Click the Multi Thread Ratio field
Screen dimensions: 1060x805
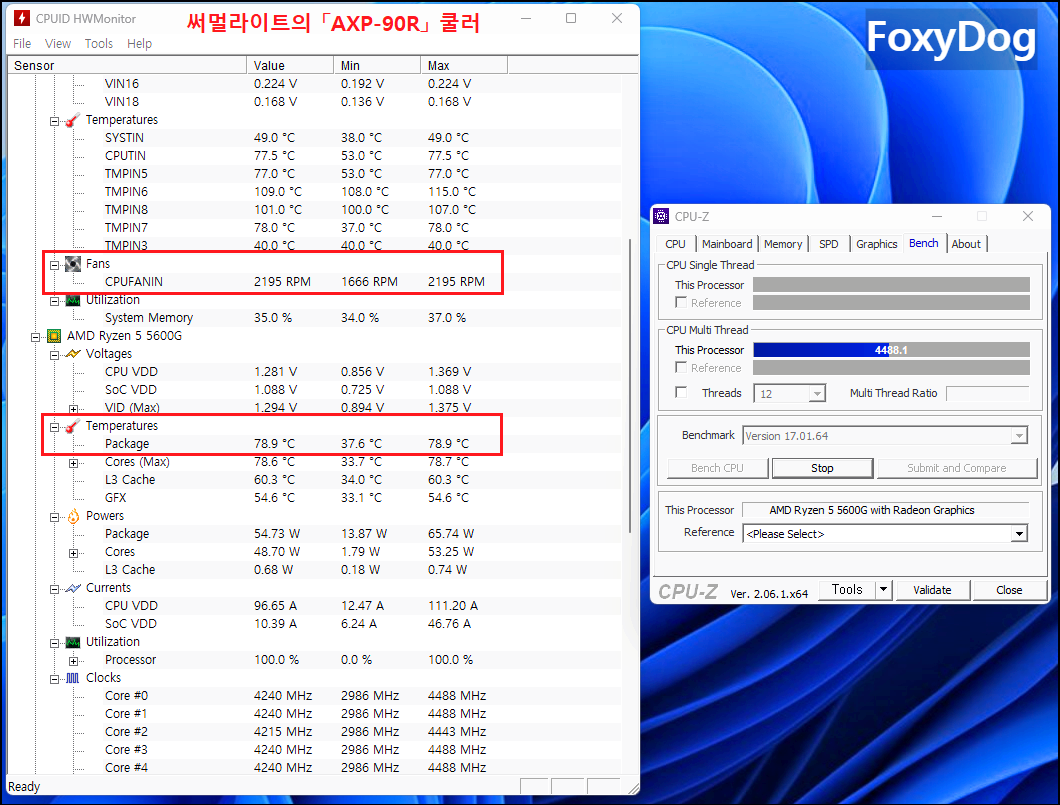point(988,393)
